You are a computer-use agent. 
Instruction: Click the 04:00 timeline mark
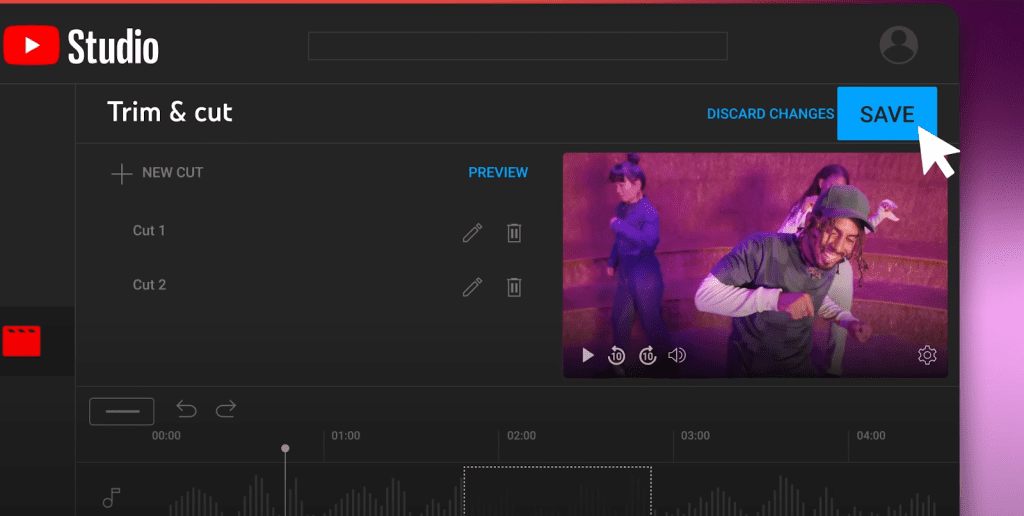[x=871, y=436]
